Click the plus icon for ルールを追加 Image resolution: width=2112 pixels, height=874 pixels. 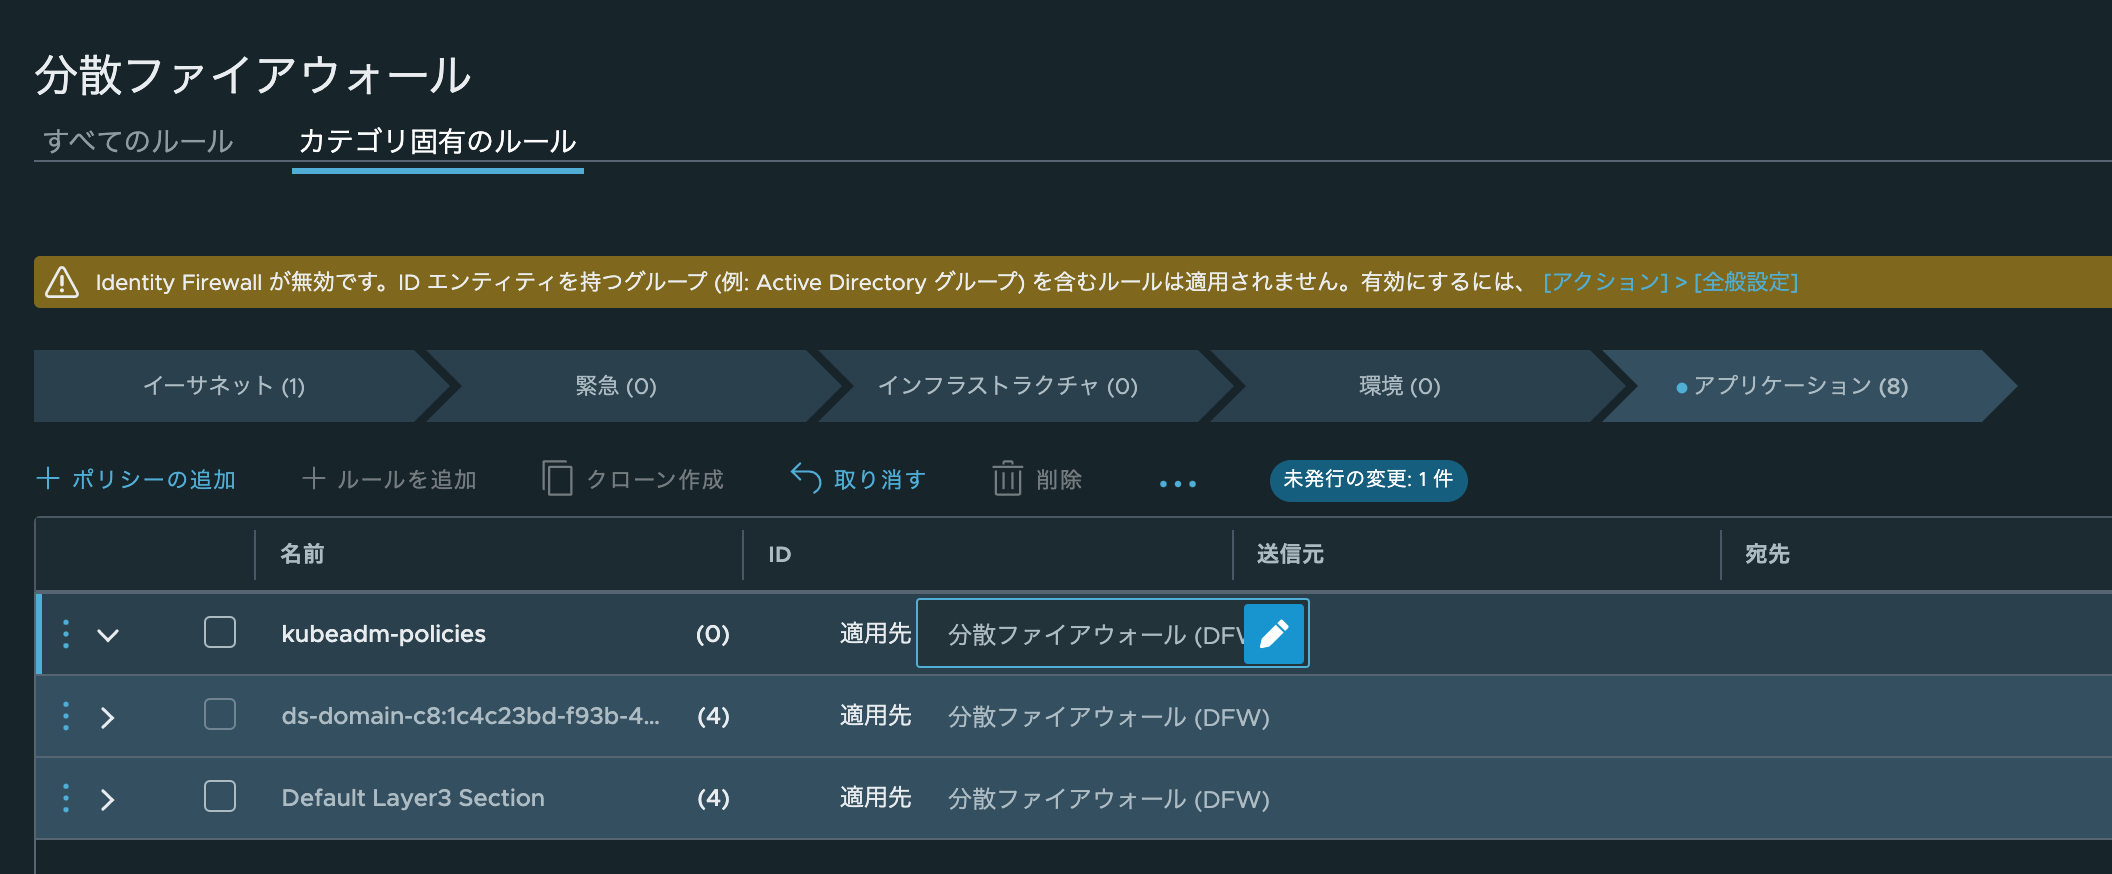coord(313,479)
